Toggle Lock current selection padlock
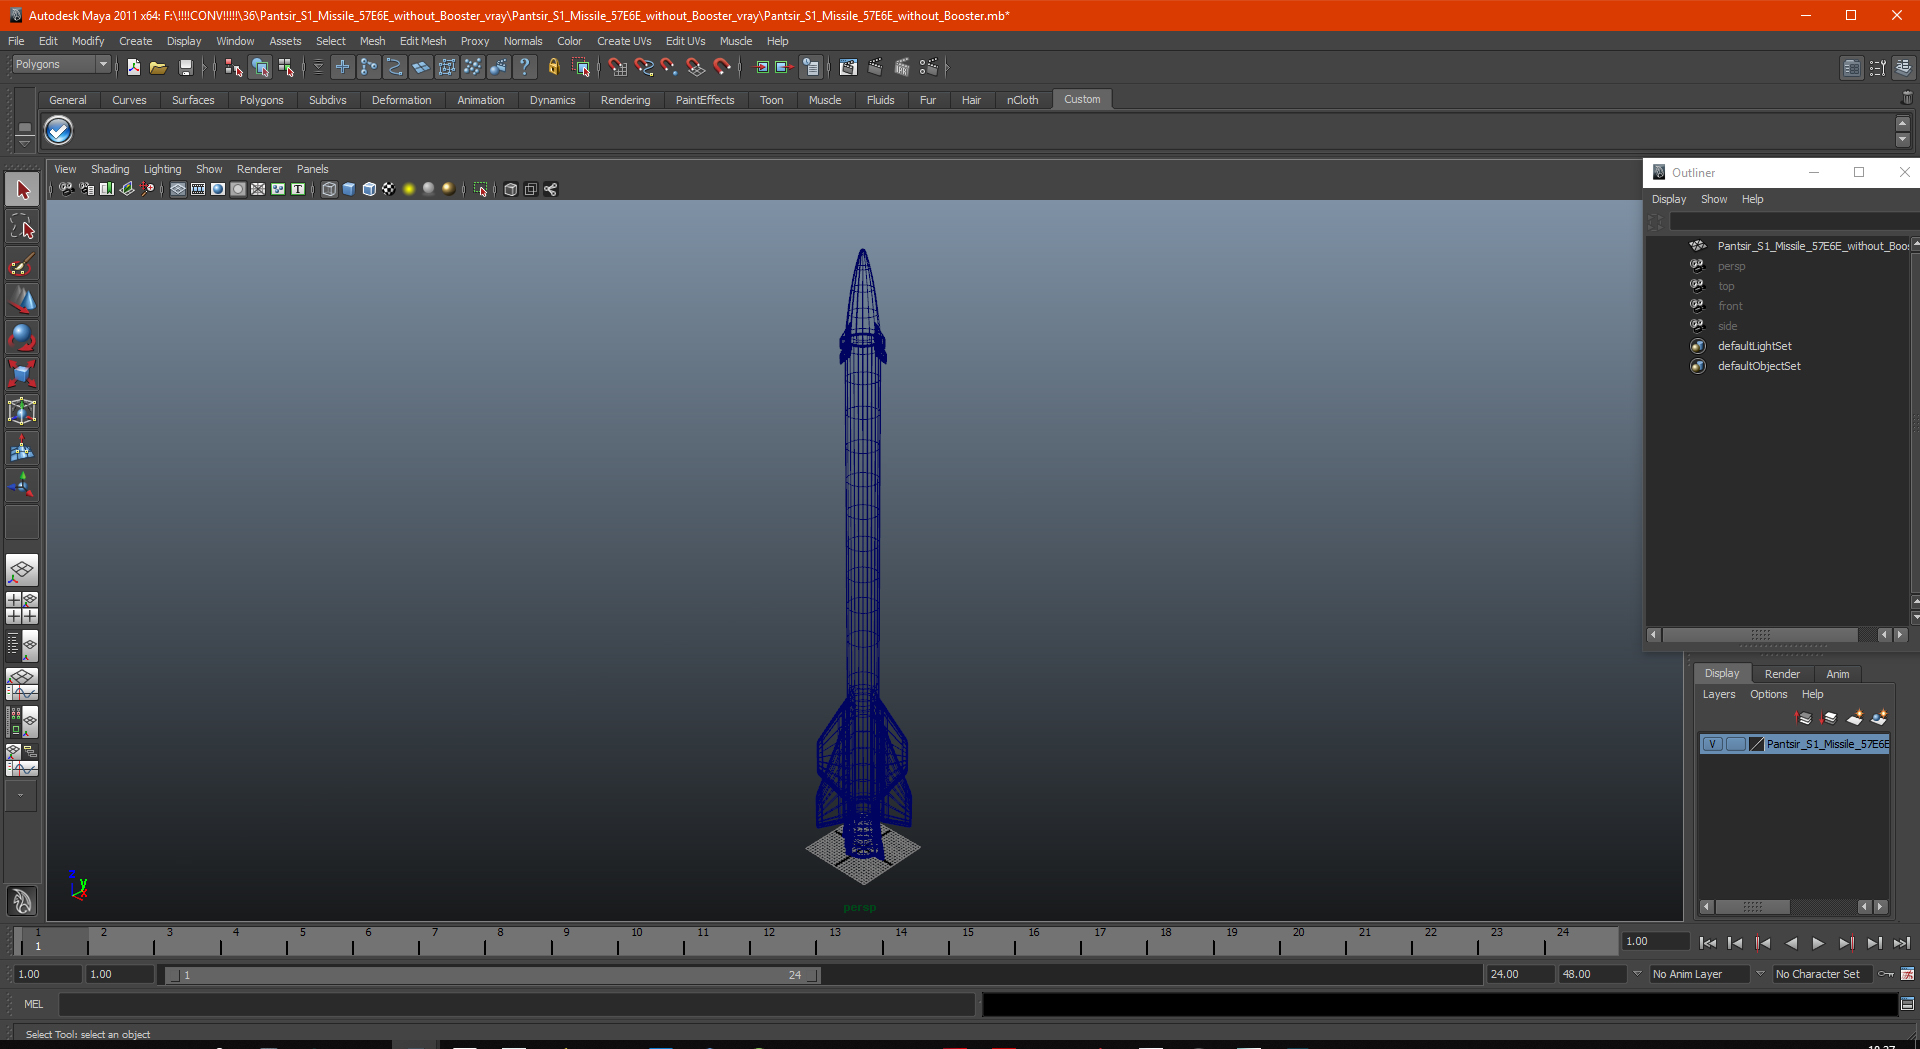The image size is (1920, 1049). (553, 67)
